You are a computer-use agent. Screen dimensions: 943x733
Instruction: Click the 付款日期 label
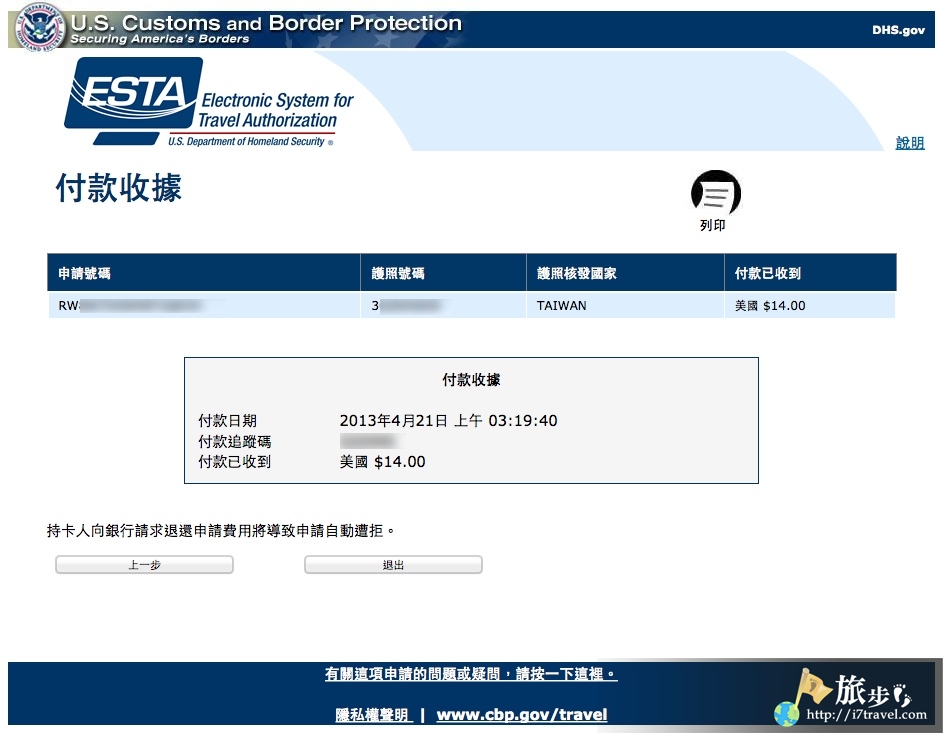coord(227,420)
